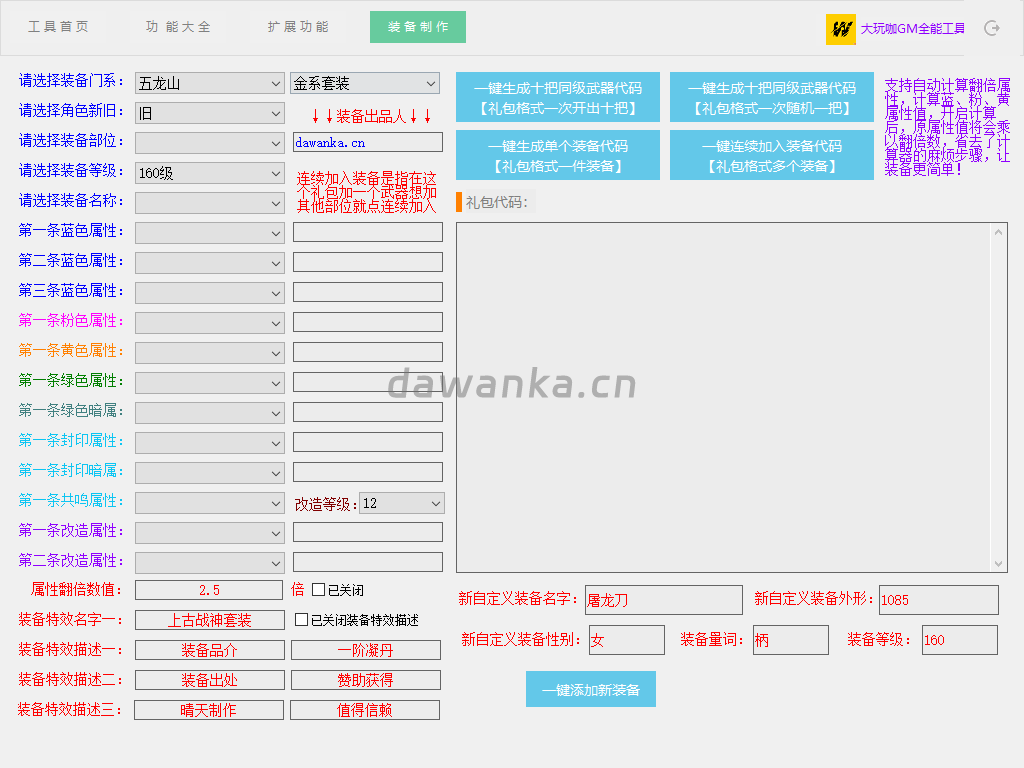Toggle 已关闭装备特效描述 checkbox
This screenshot has width=1024, height=768.
302,619
